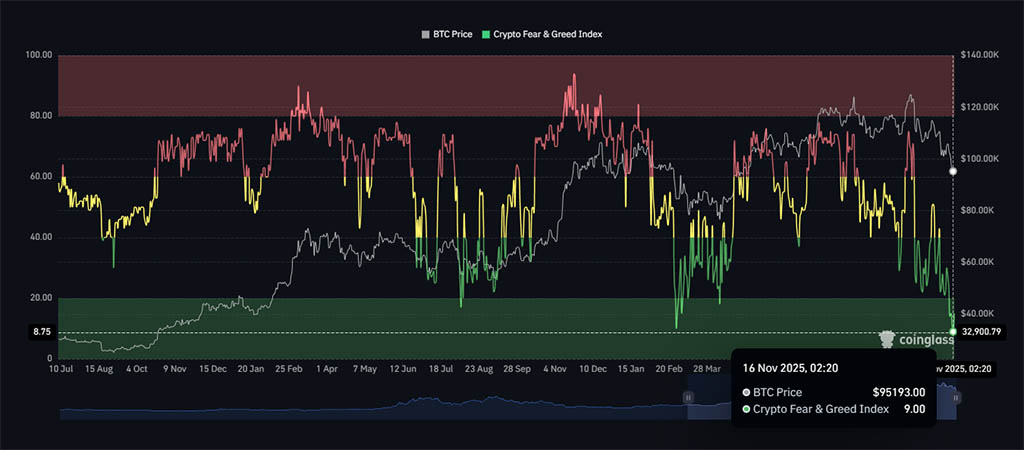1024x450 pixels.
Task: Click the green dot beside tooltip index row
Action: coord(748,409)
